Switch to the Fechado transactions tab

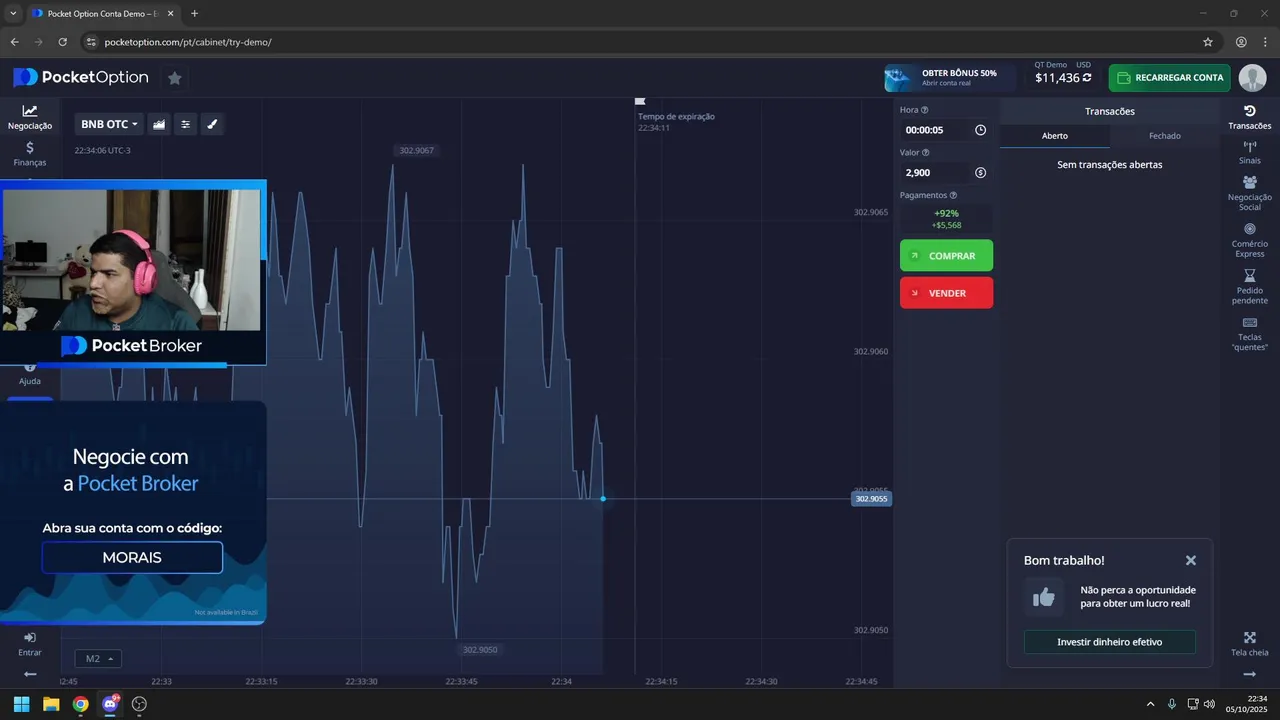pos(1164,136)
